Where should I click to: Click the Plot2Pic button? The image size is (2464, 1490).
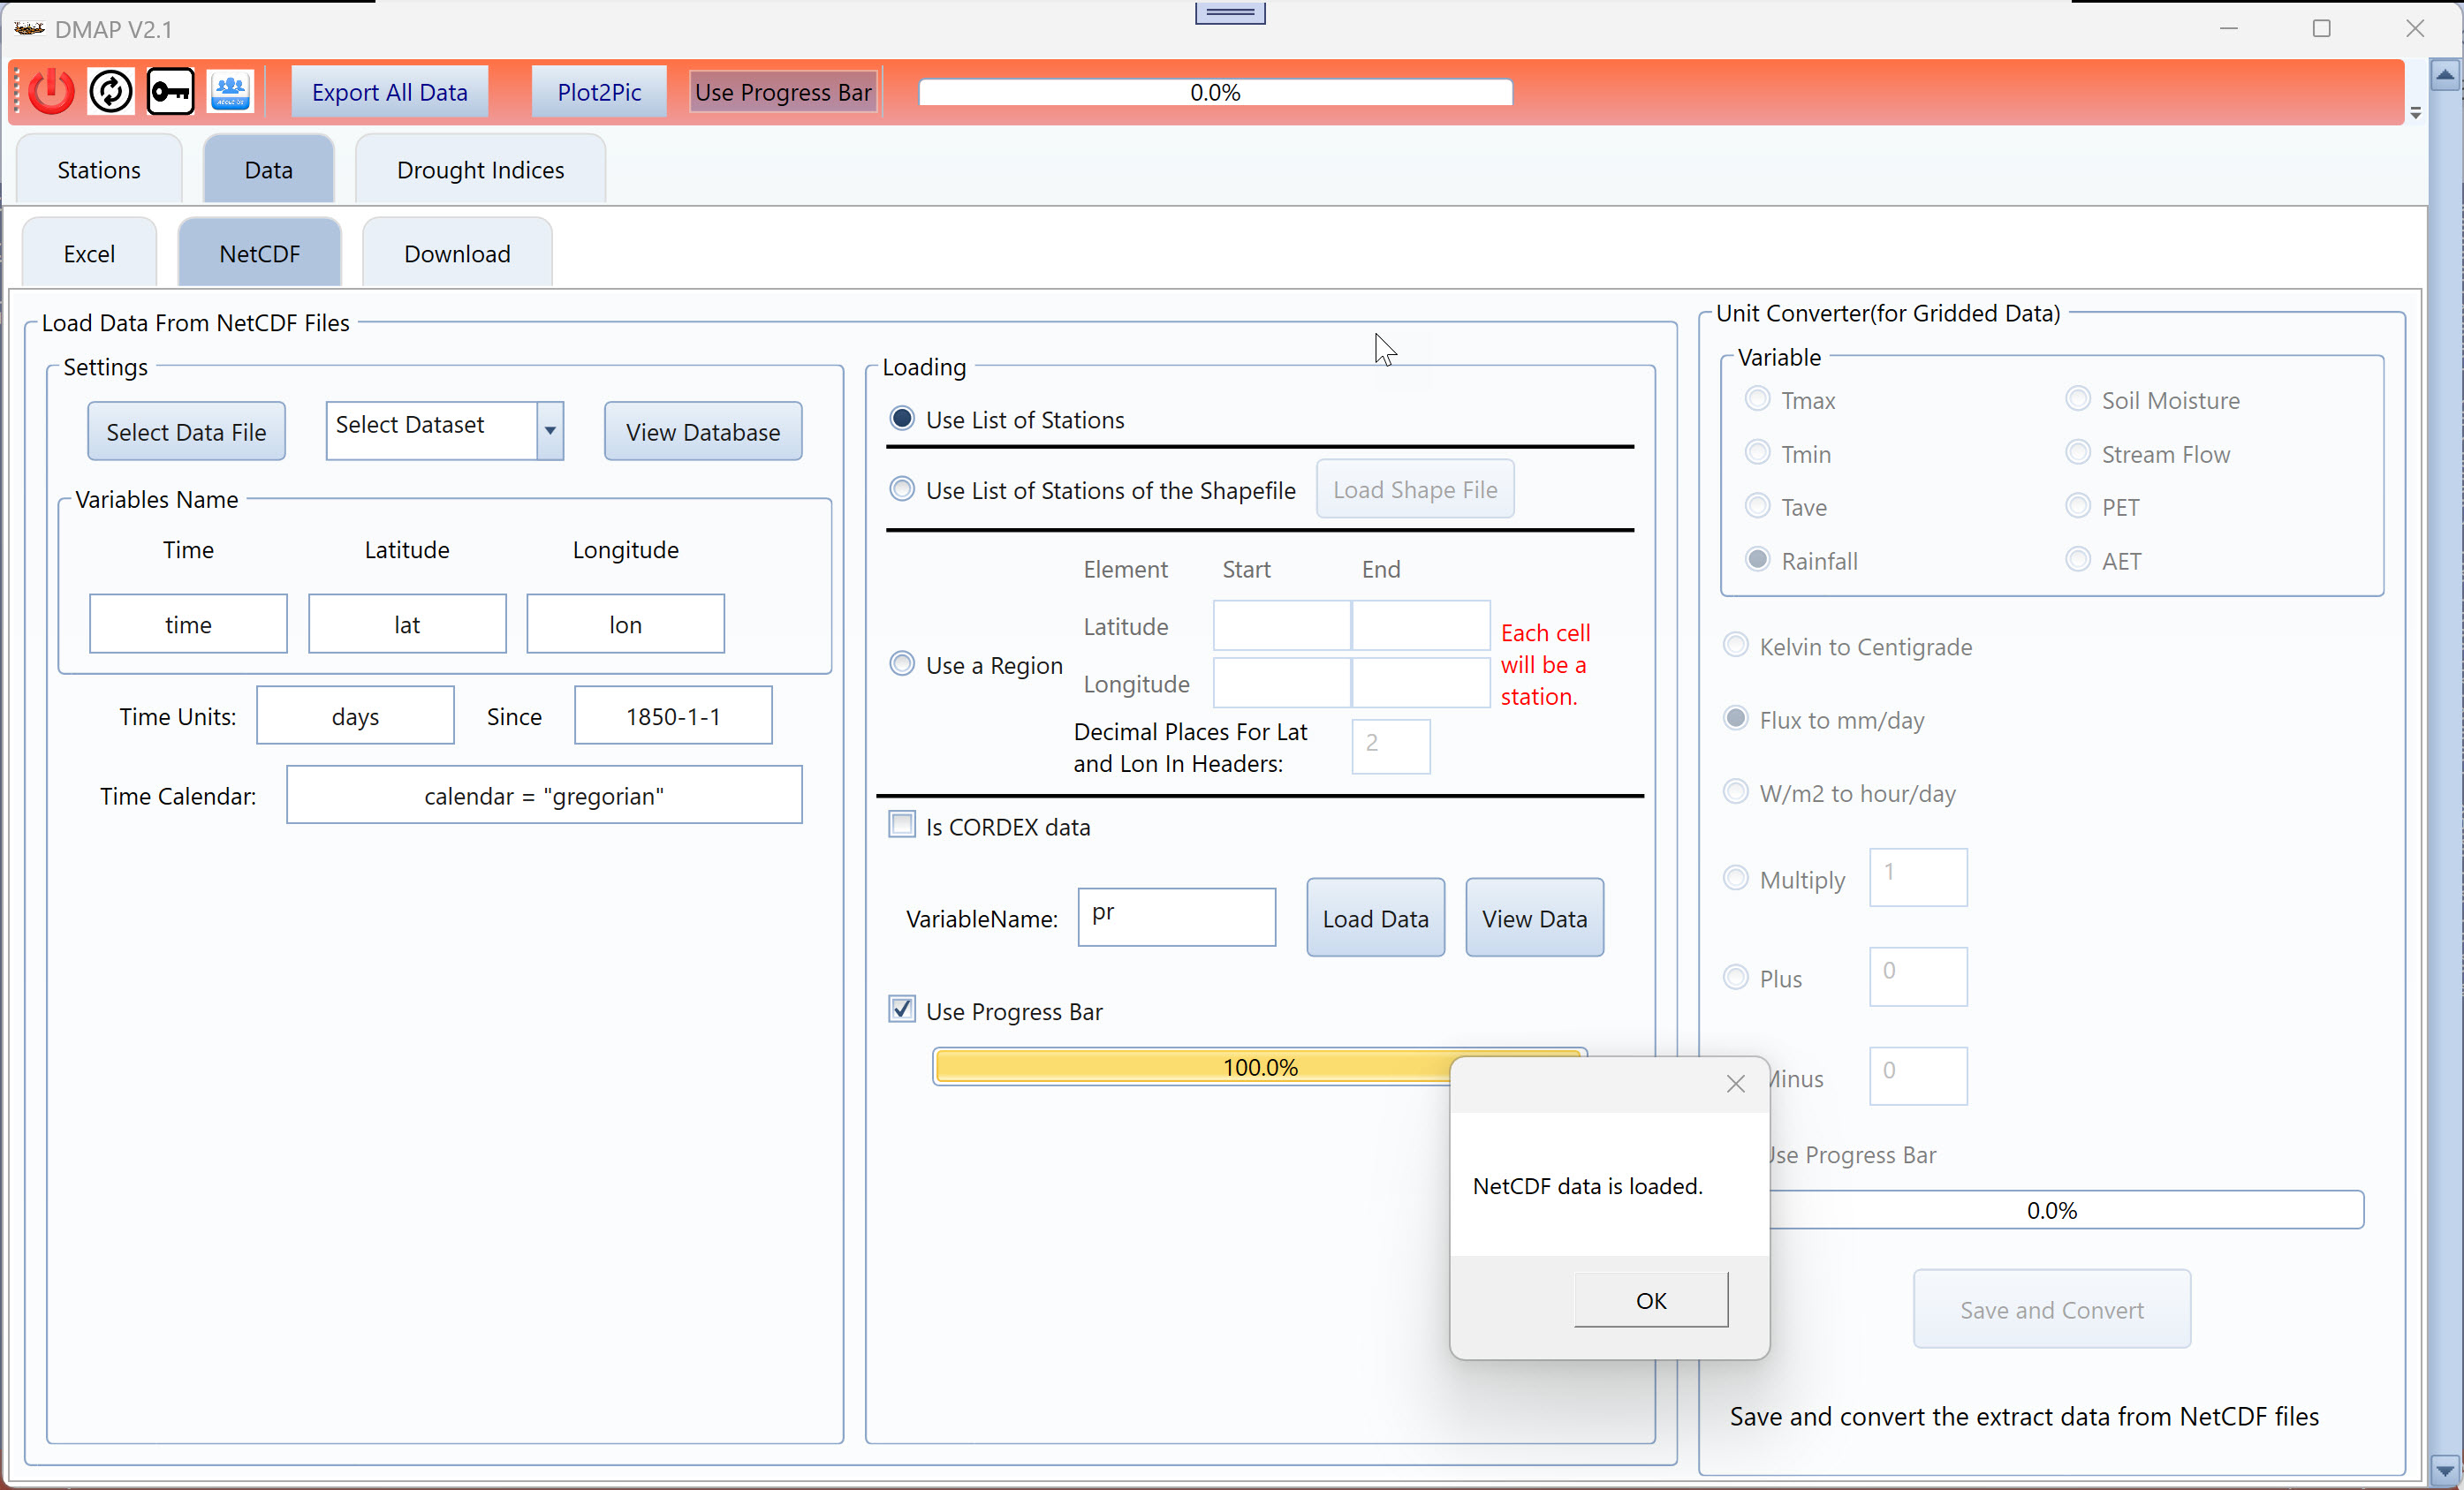pyautogui.click(x=599, y=92)
